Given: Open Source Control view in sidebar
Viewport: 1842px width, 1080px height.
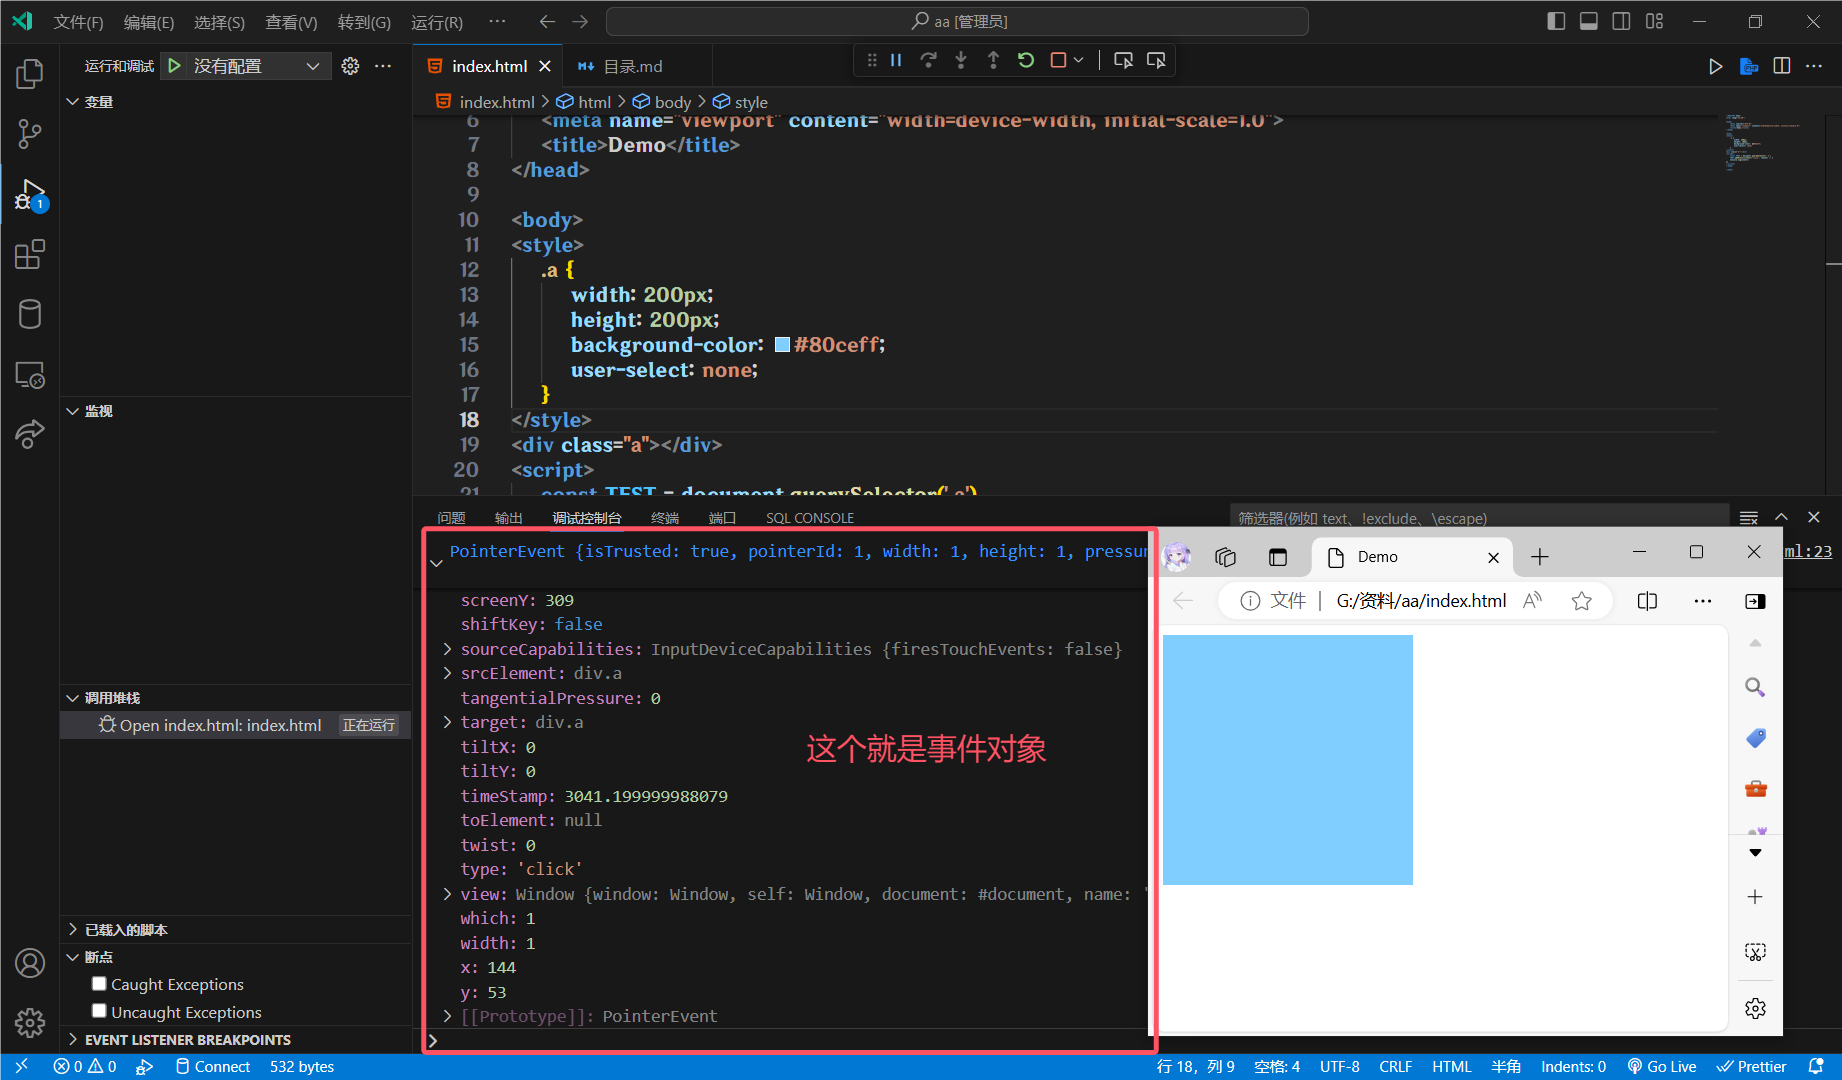Looking at the screenshot, I should 30,134.
